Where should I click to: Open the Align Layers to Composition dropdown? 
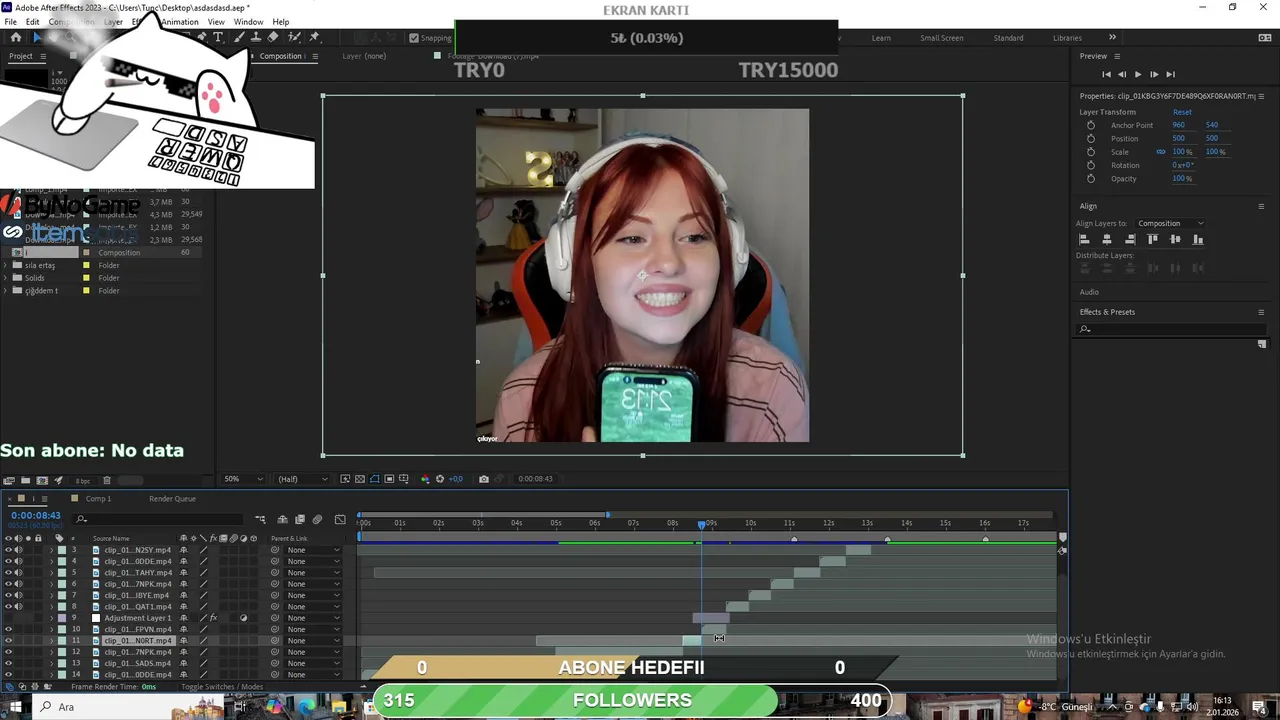coord(1170,223)
